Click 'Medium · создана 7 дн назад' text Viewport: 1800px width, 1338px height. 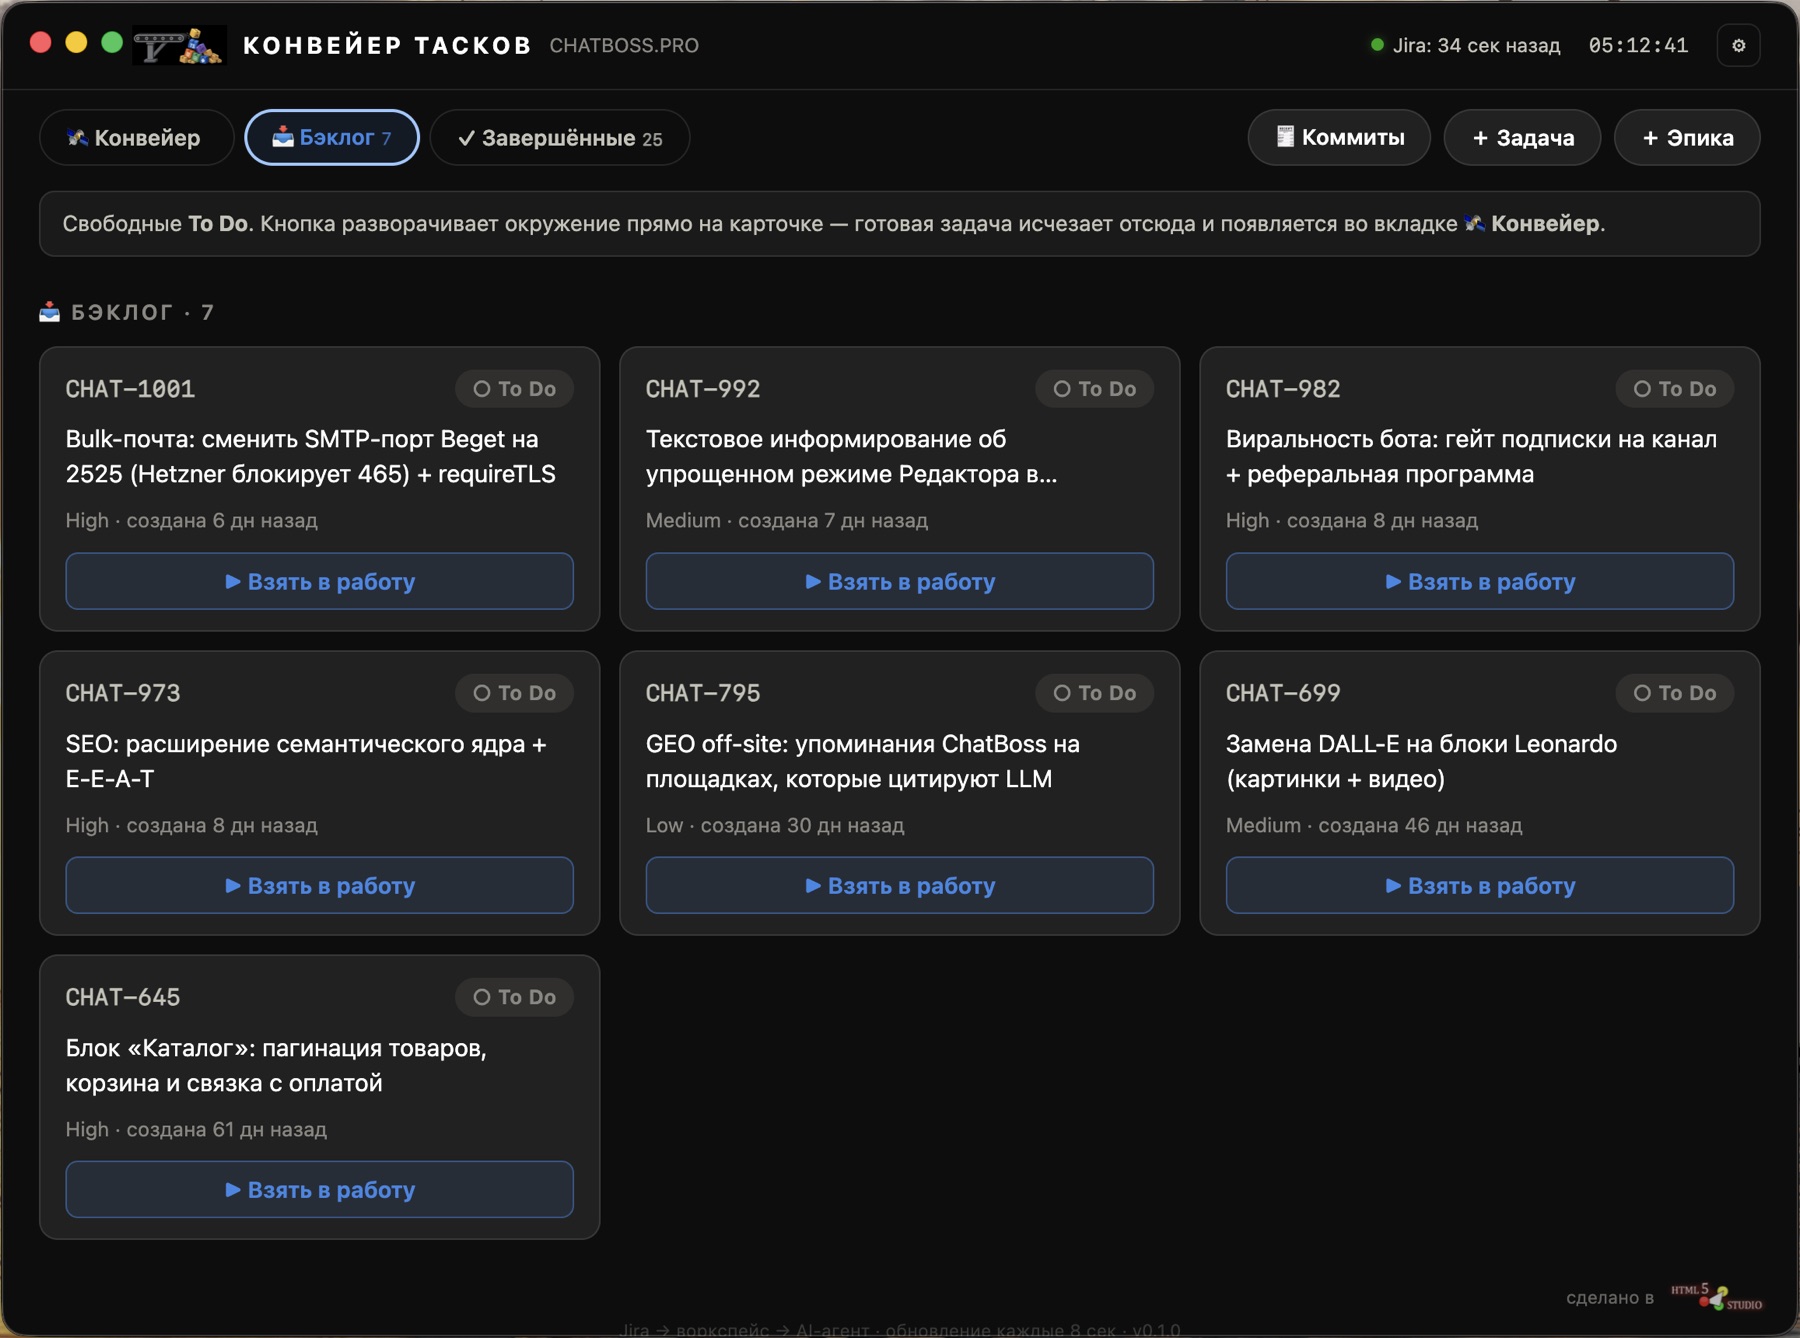point(787,520)
